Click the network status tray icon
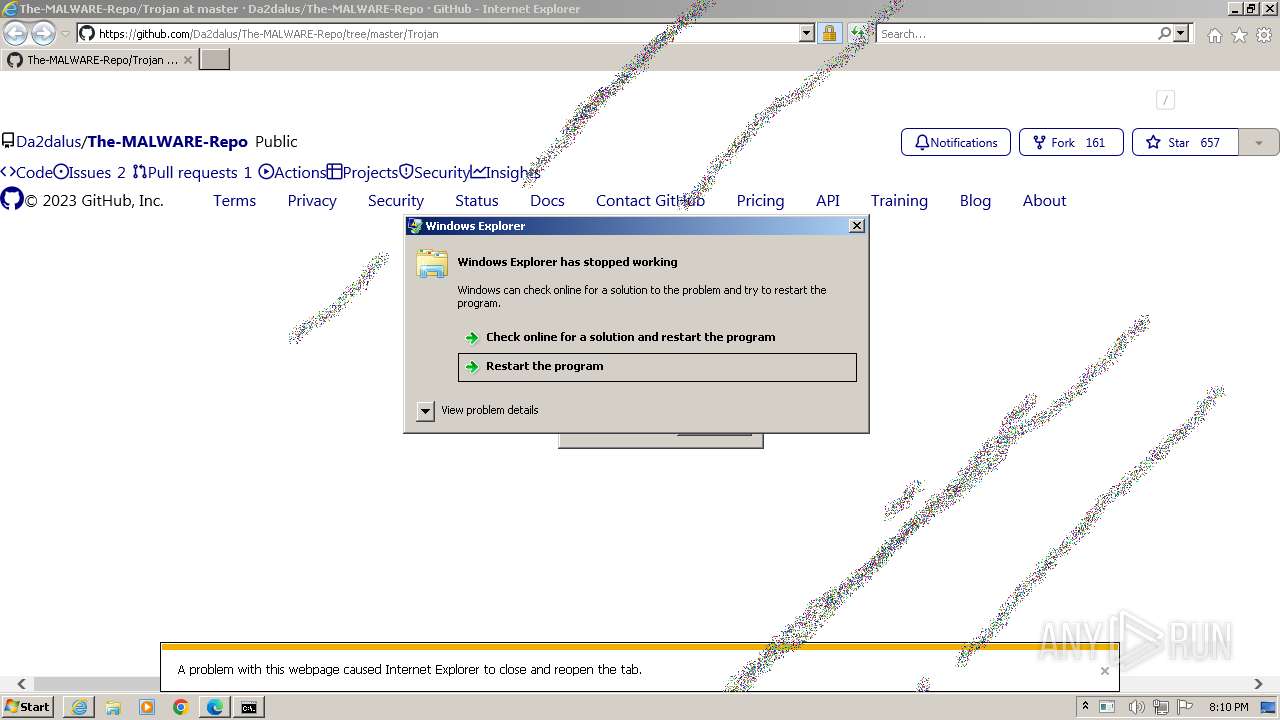 (1163, 707)
